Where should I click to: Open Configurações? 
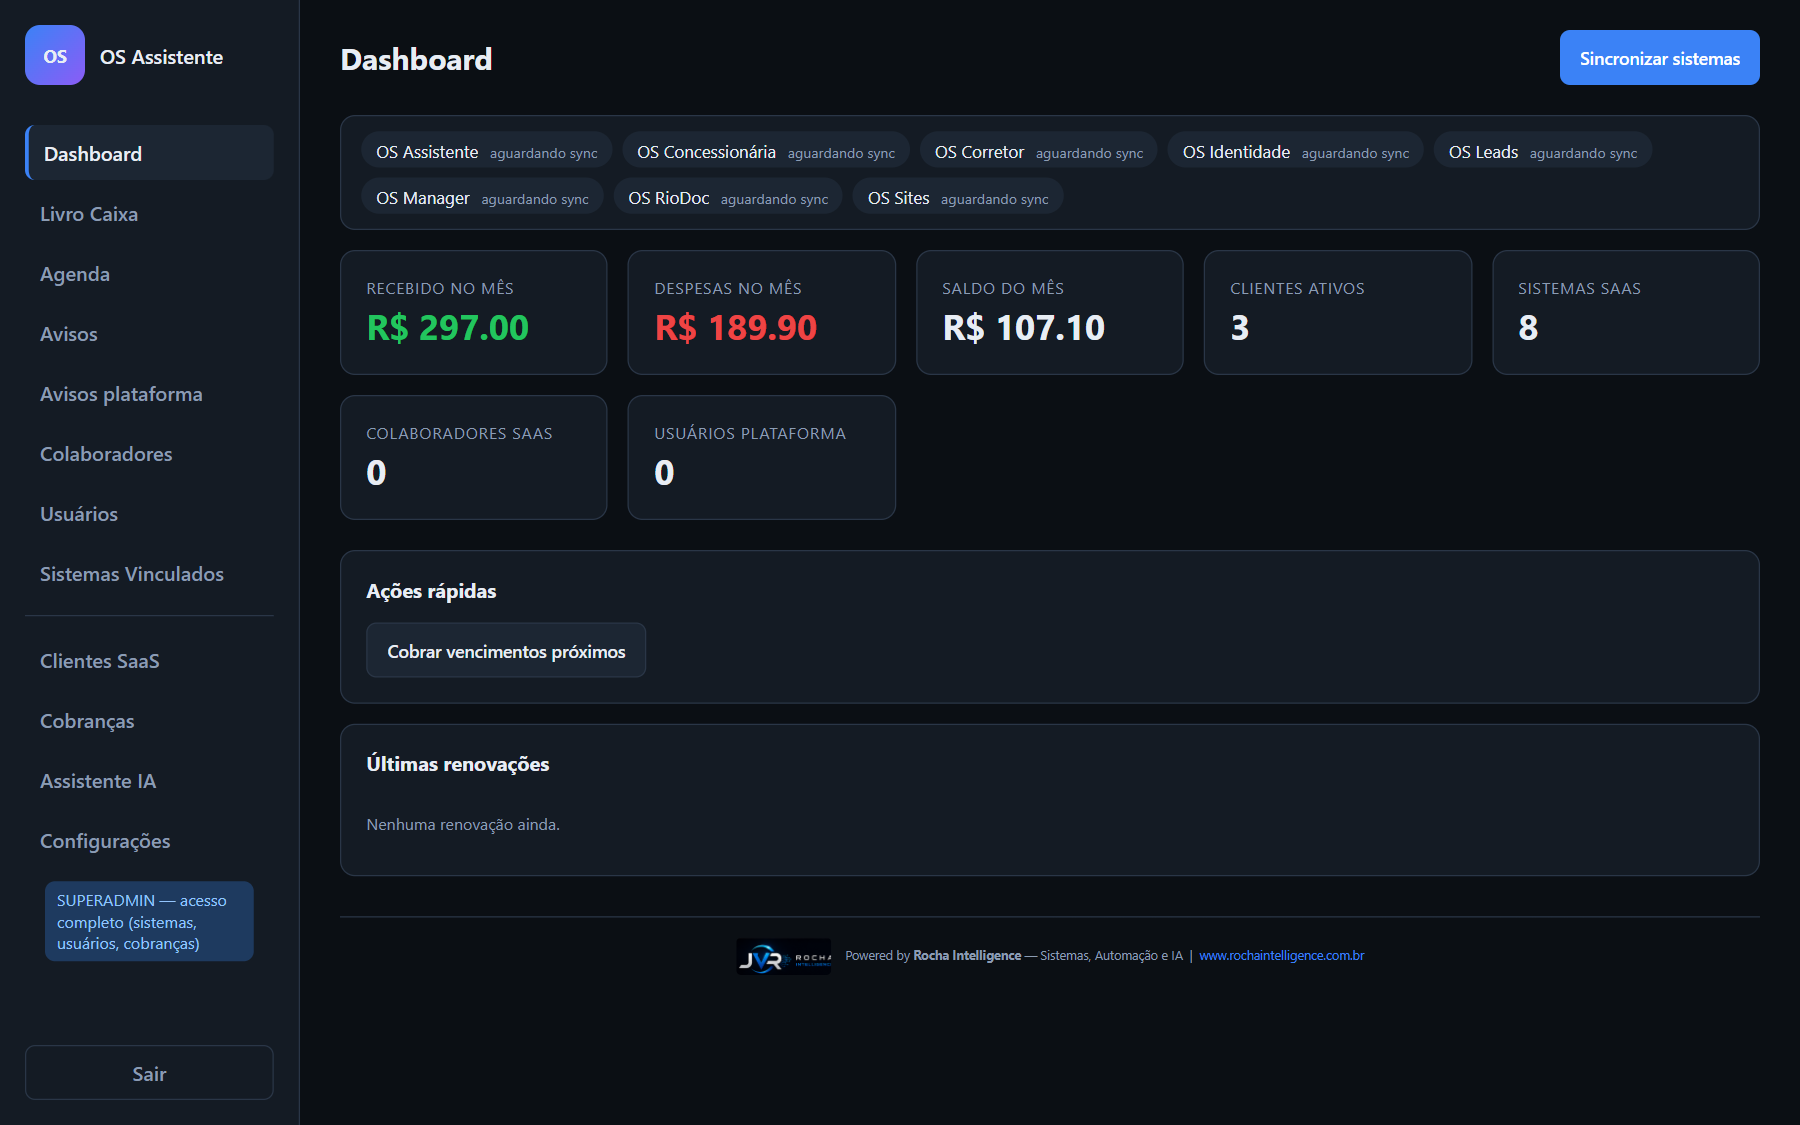(149, 841)
